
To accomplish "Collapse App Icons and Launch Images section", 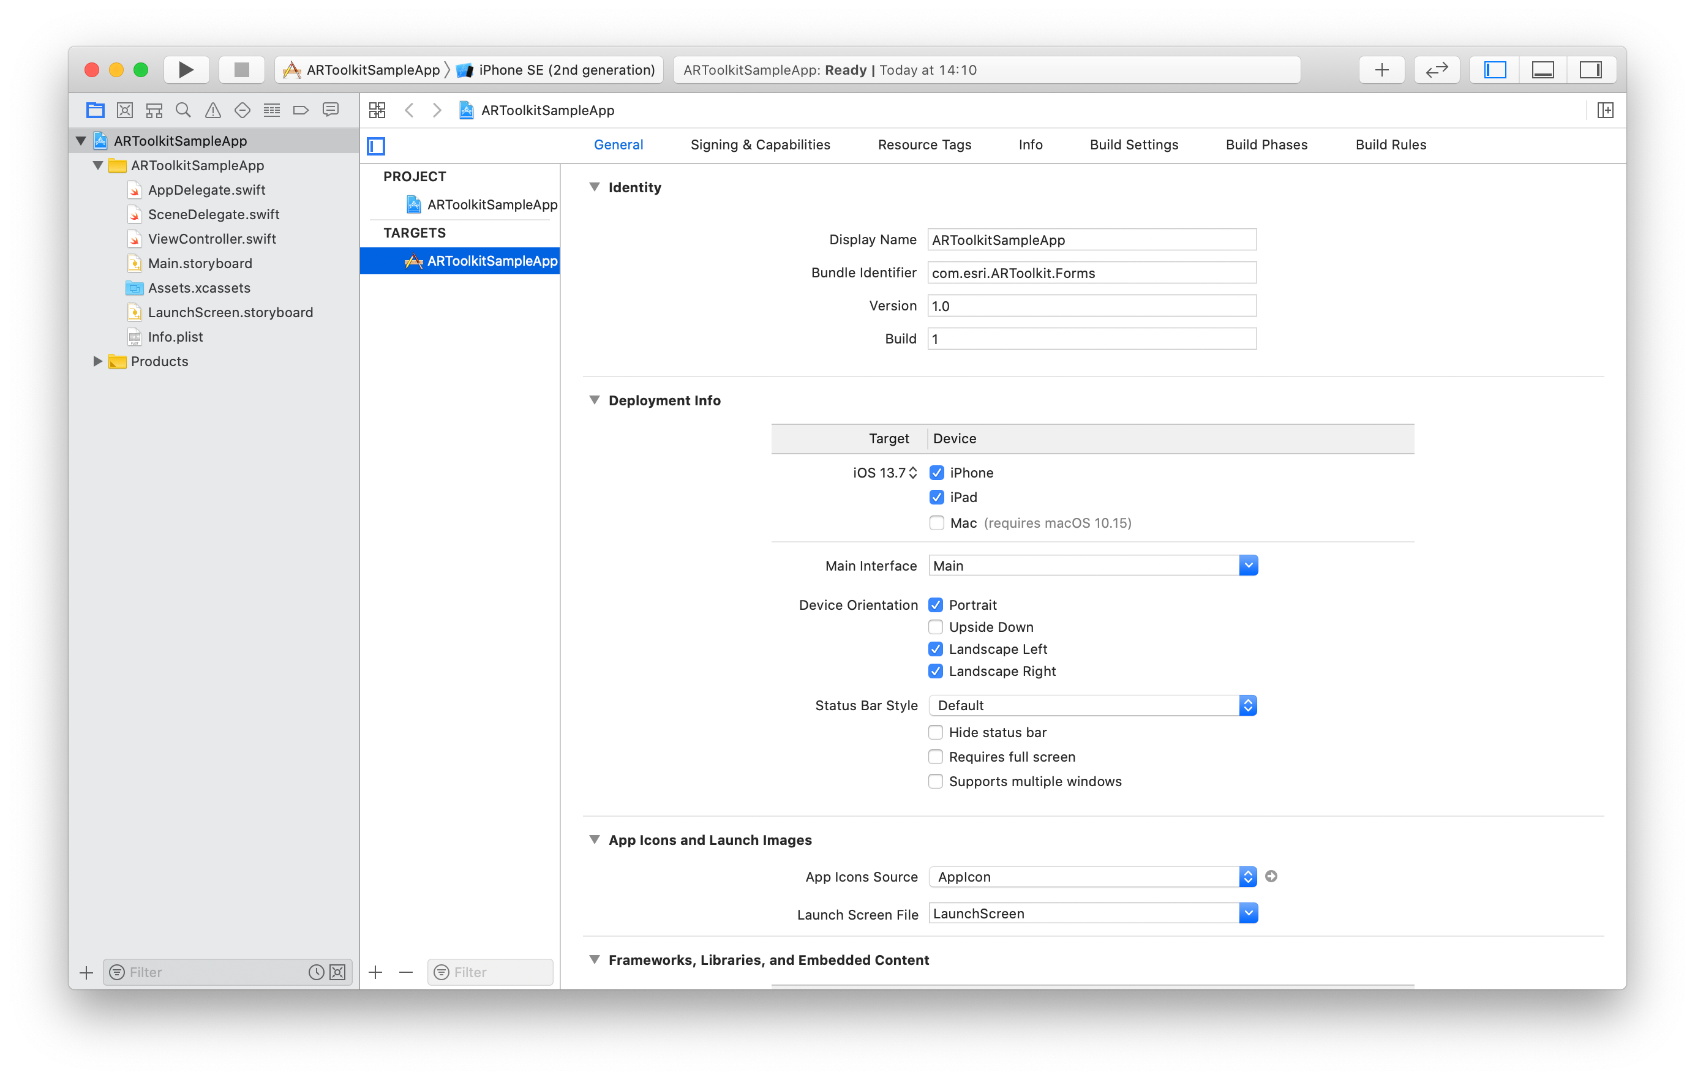I will [x=595, y=840].
